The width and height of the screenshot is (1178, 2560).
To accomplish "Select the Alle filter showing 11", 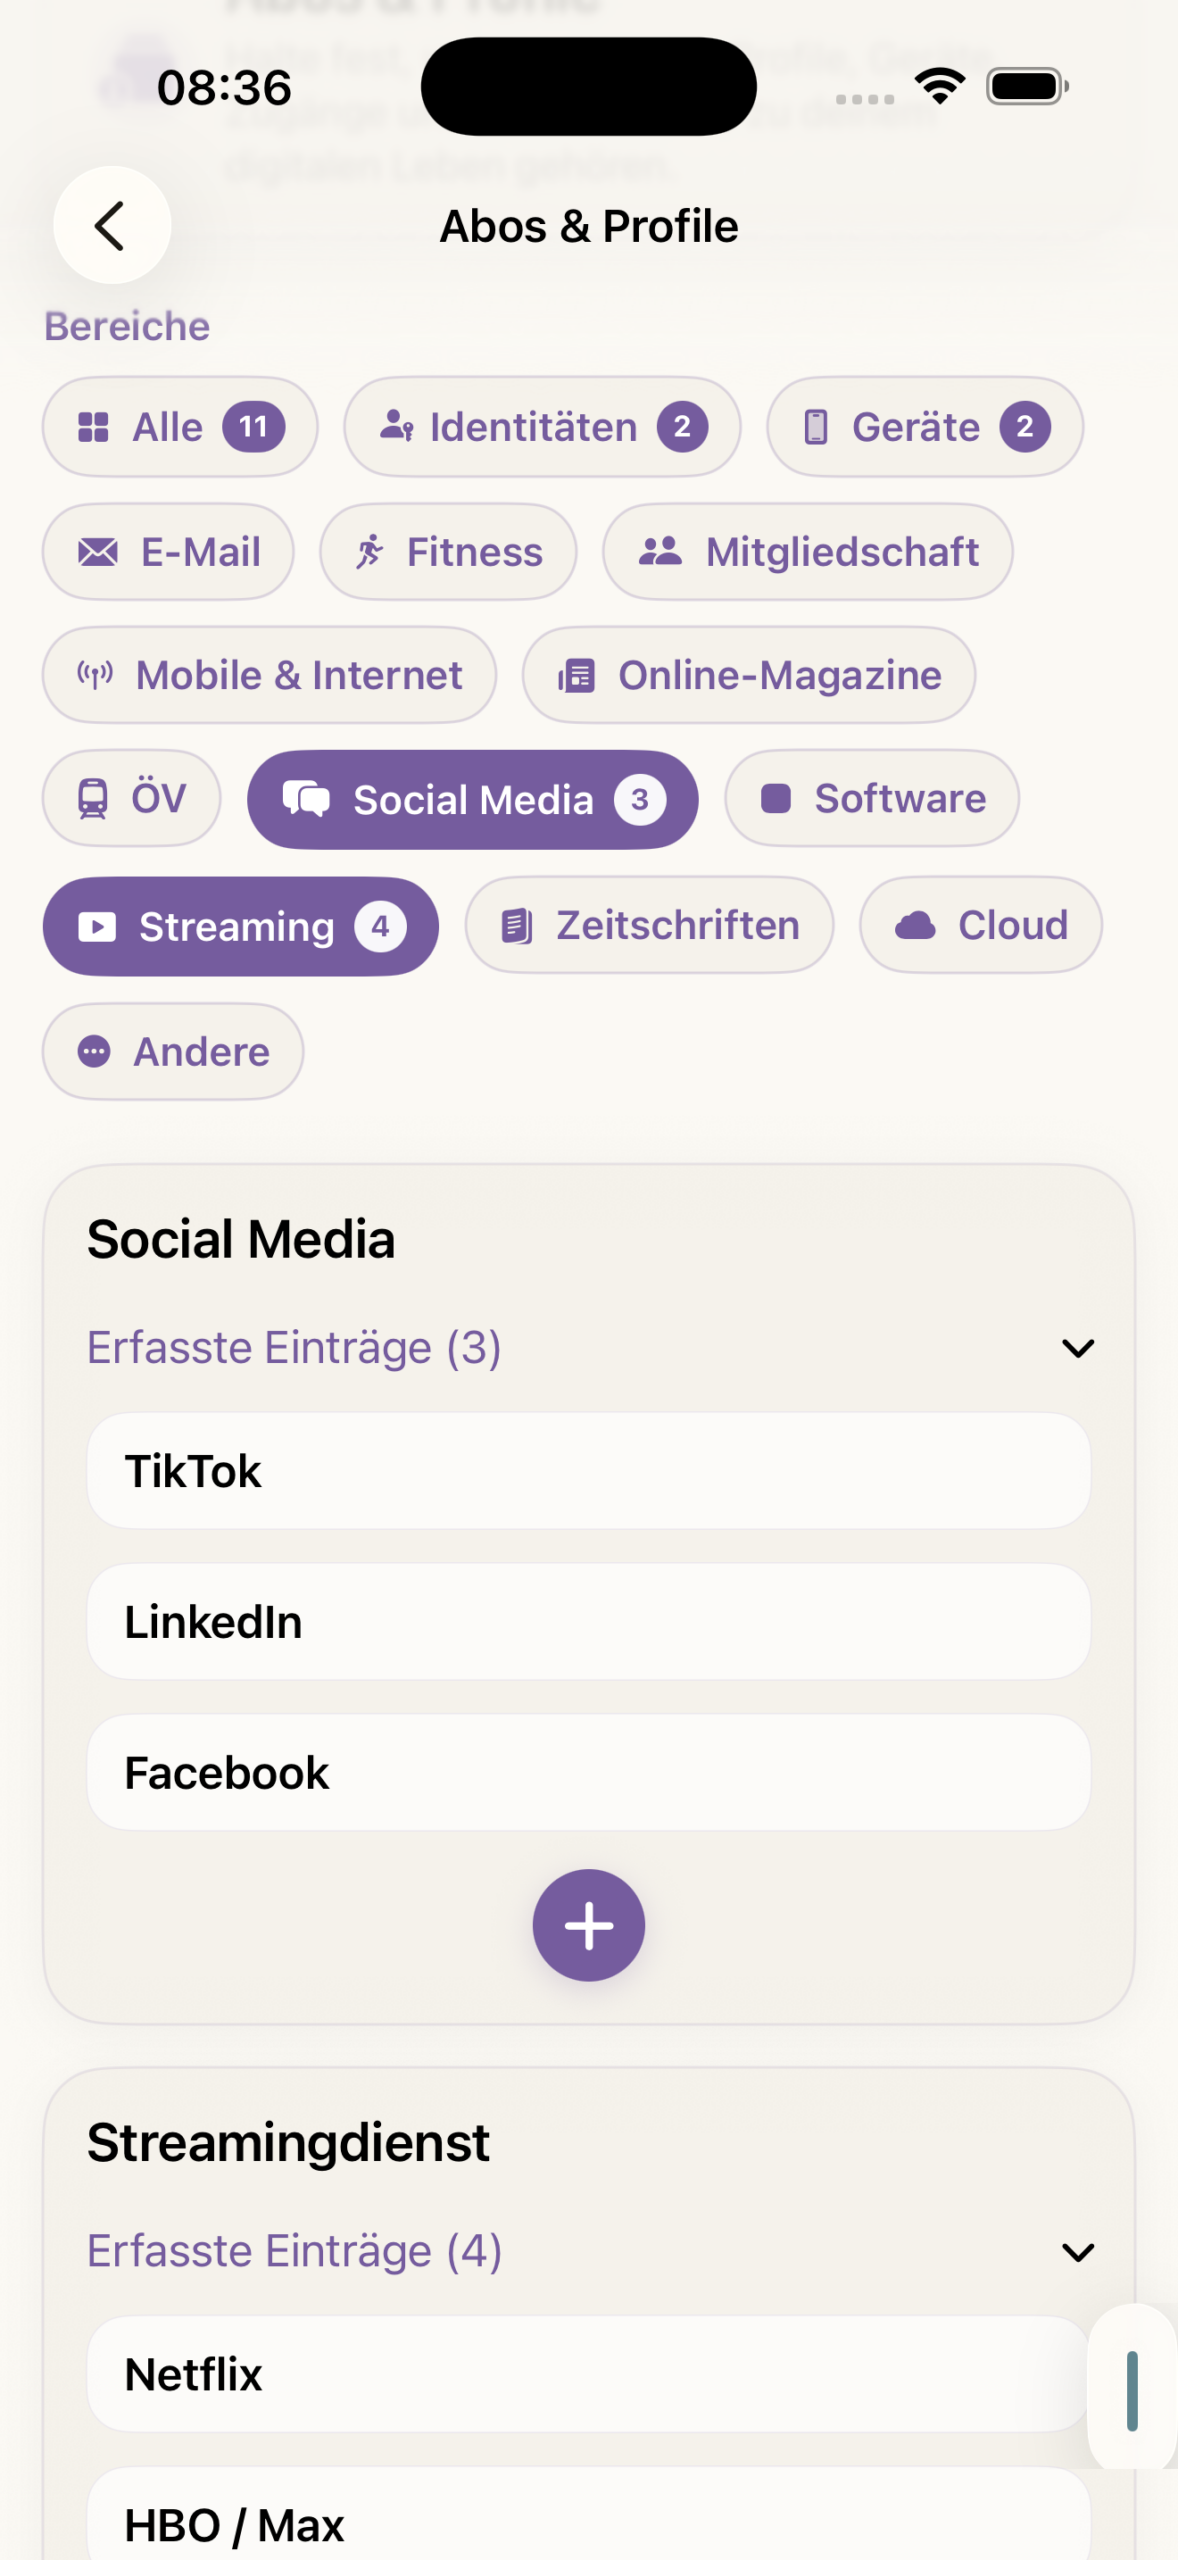I will click(x=180, y=427).
